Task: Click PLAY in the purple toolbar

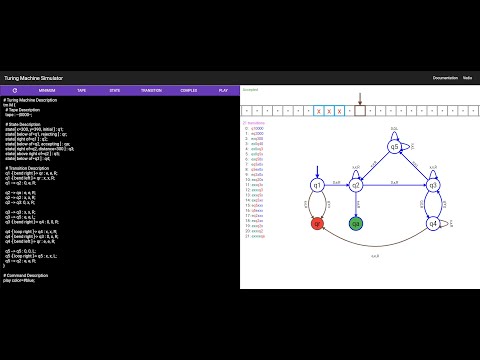Action: click(x=223, y=90)
